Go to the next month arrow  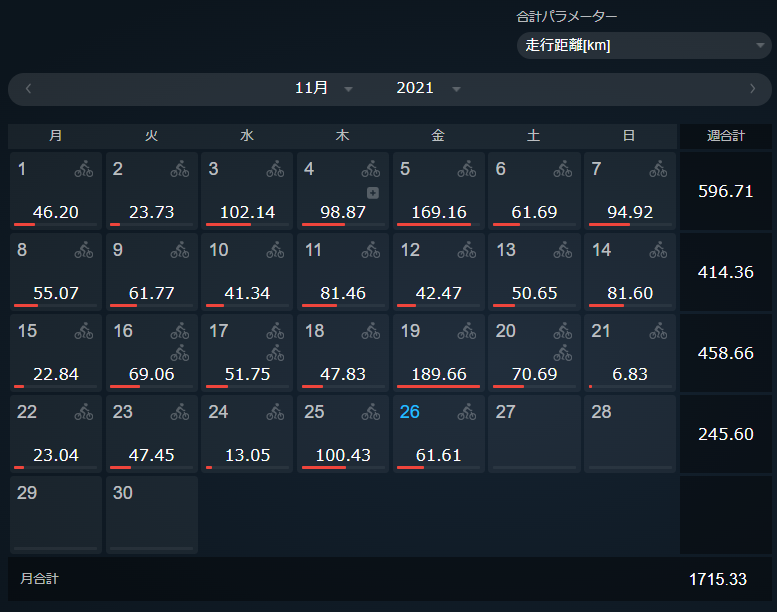point(752,89)
